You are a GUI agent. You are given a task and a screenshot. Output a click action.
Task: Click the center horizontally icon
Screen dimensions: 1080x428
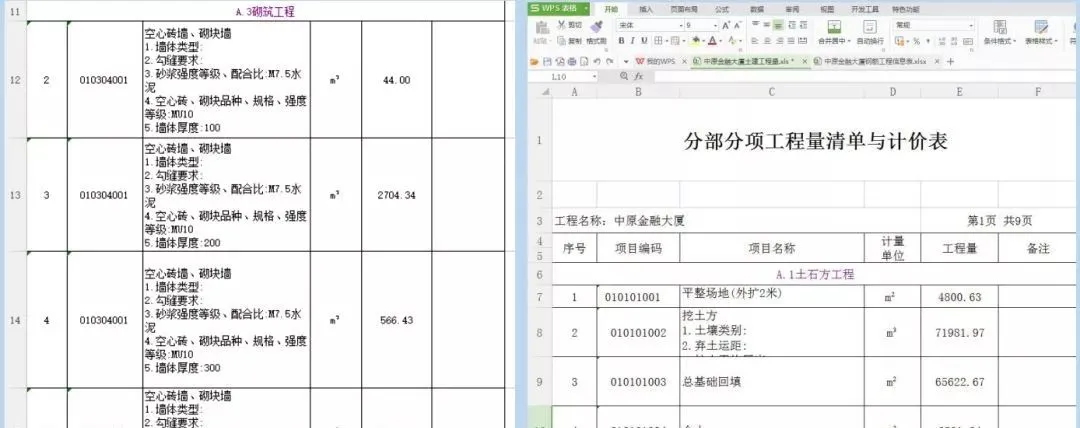767,41
